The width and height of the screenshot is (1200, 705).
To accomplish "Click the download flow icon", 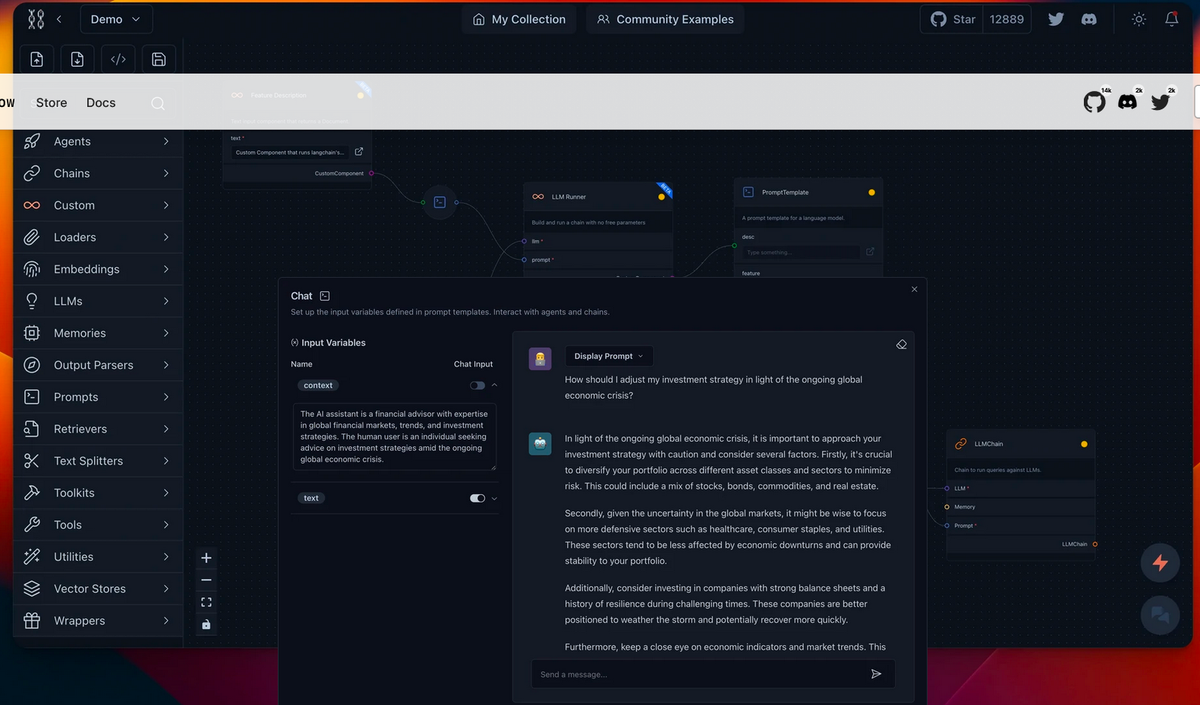I will [x=77, y=59].
